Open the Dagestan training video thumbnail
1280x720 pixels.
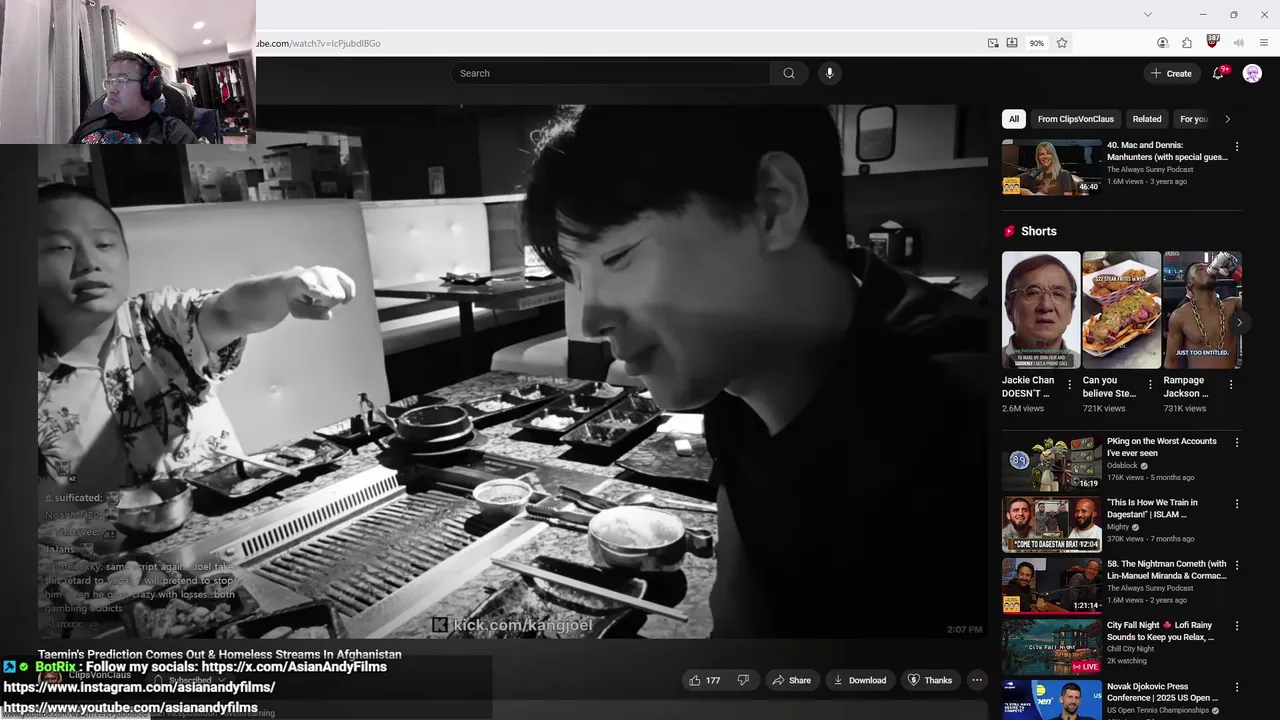1052,524
